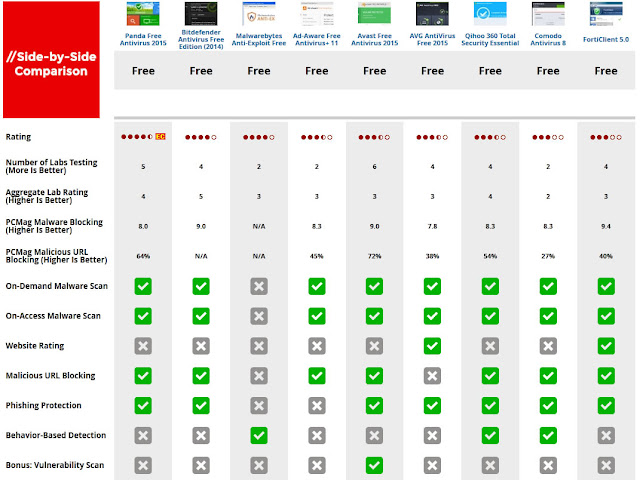Image resolution: width=640 pixels, height=480 pixels.
Task: Click Avast's 72% malicious URL blocking value
Action: 374,256
